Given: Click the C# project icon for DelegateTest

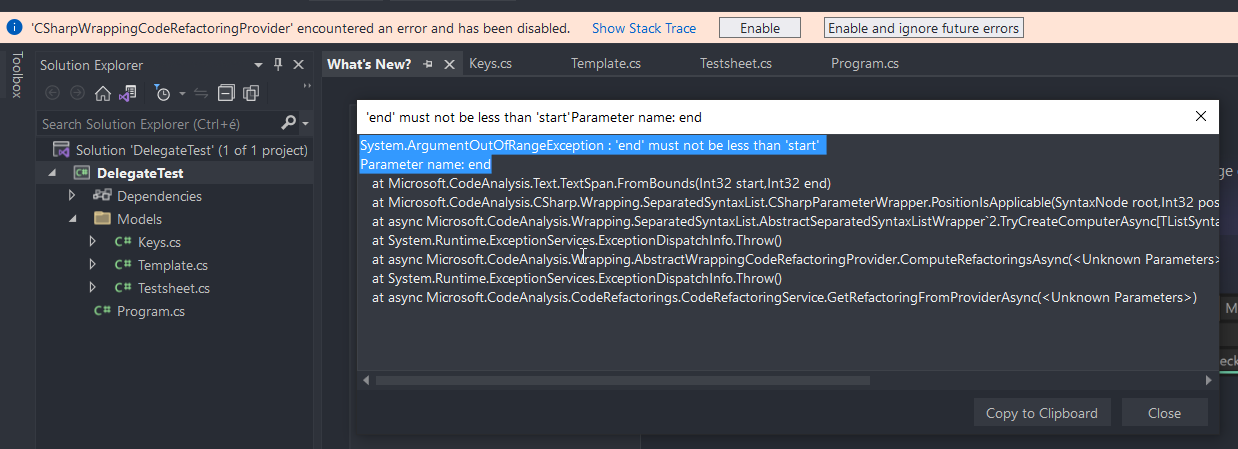Looking at the screenshot, I should point(82,173).
